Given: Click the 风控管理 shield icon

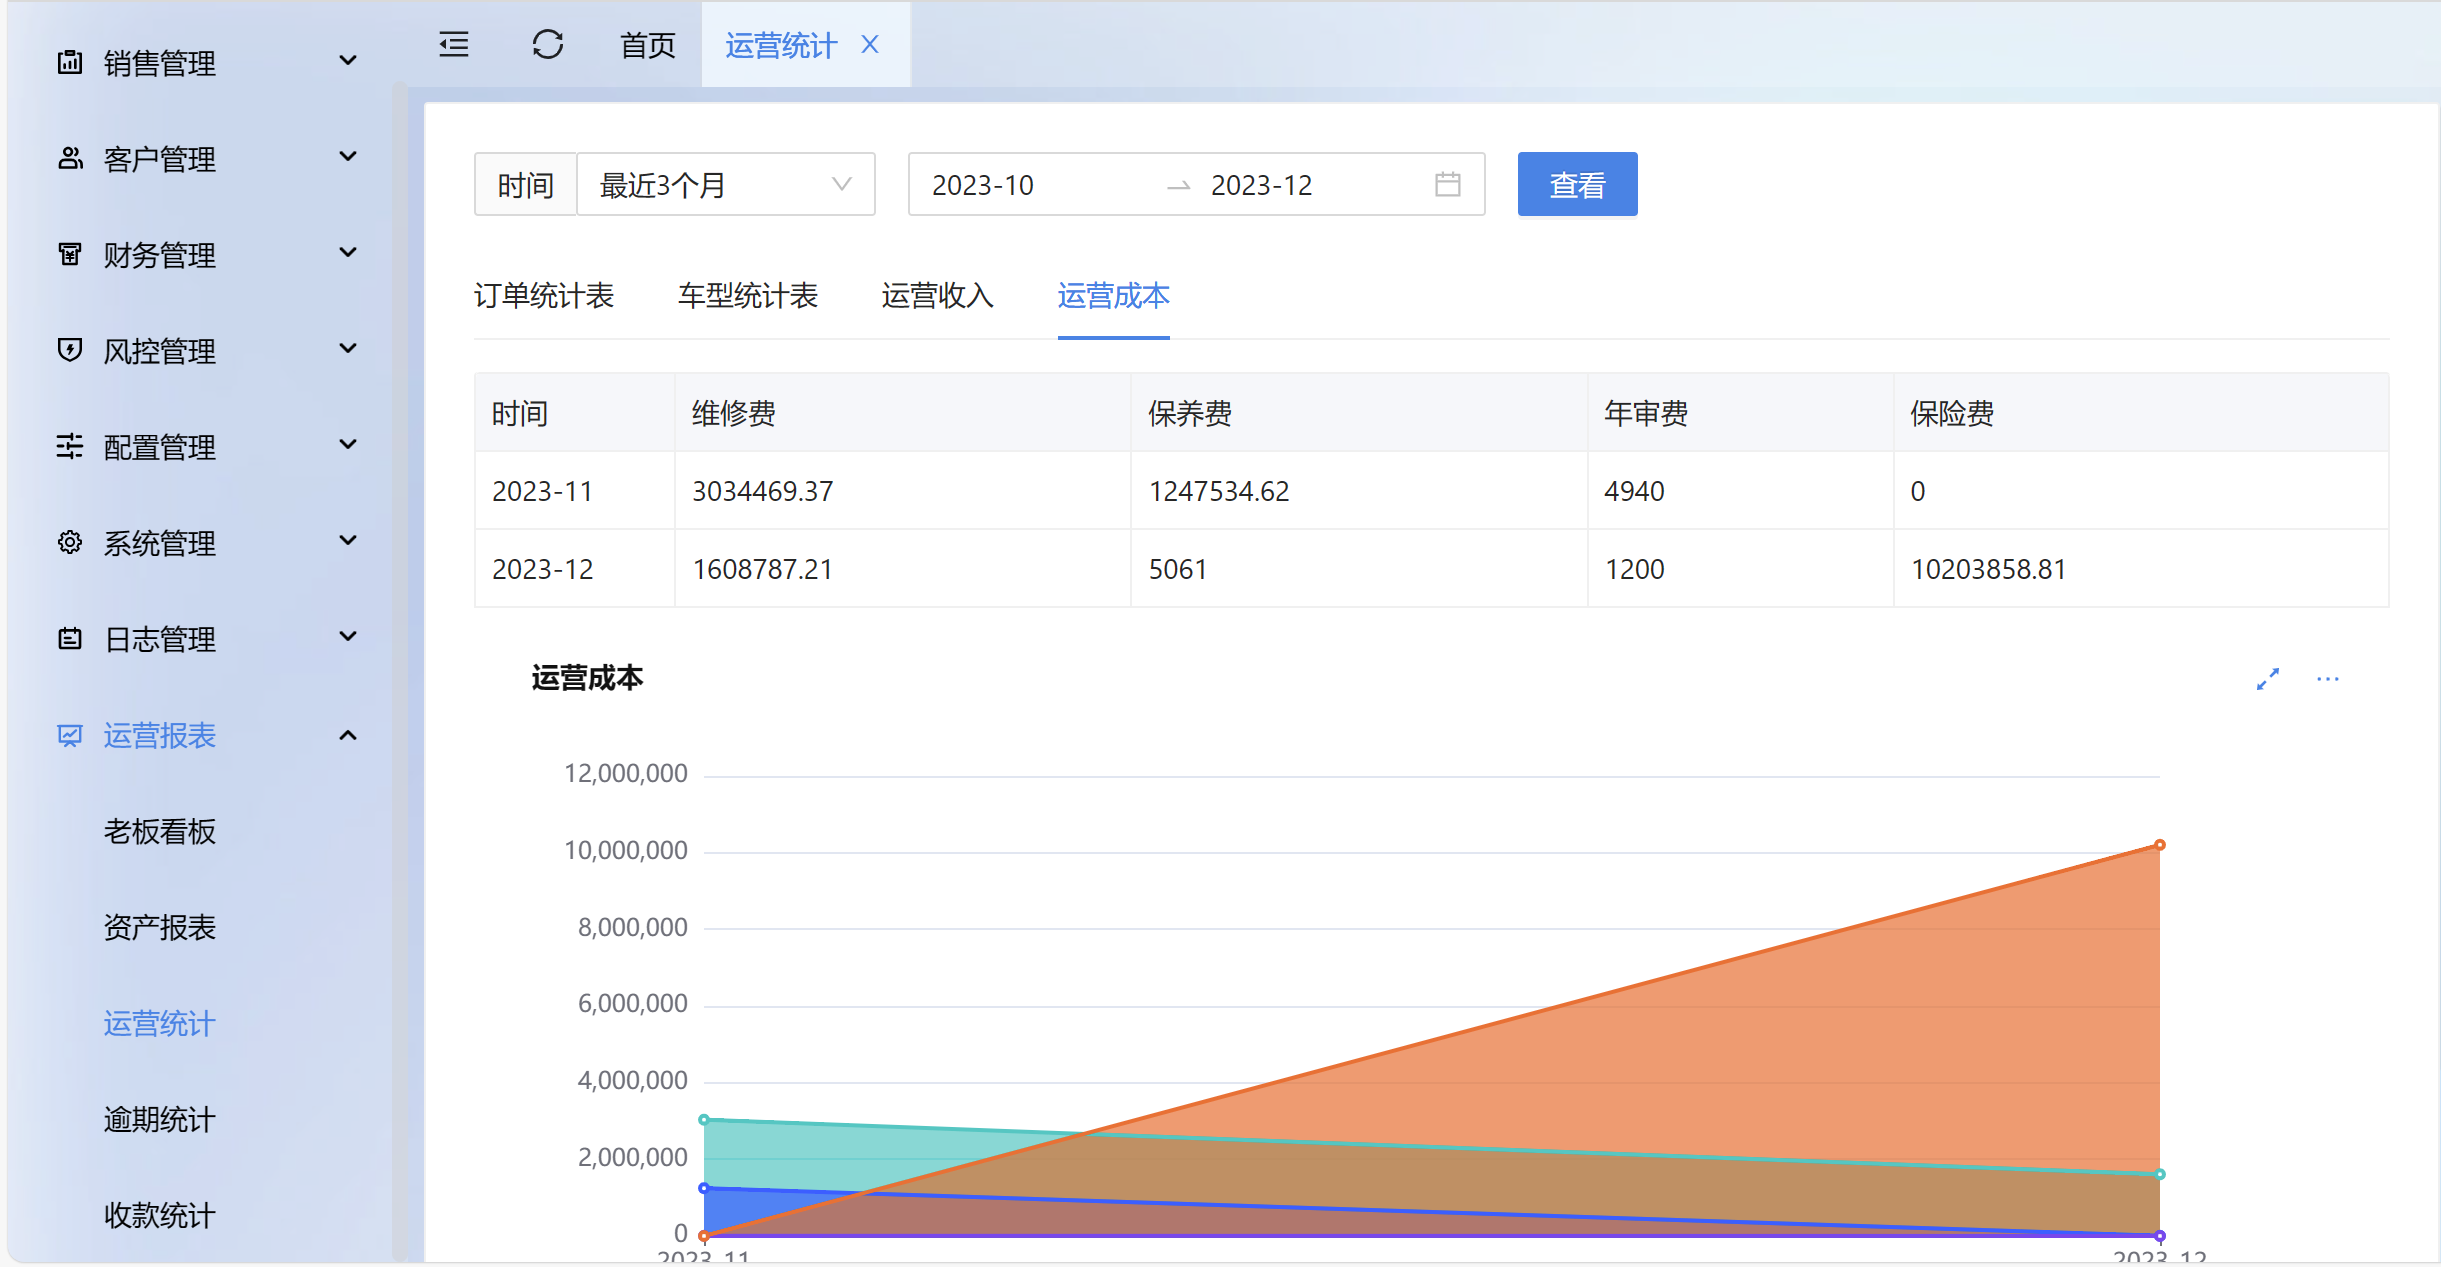Looking at the screenshot, I should (x=70, y=350).
